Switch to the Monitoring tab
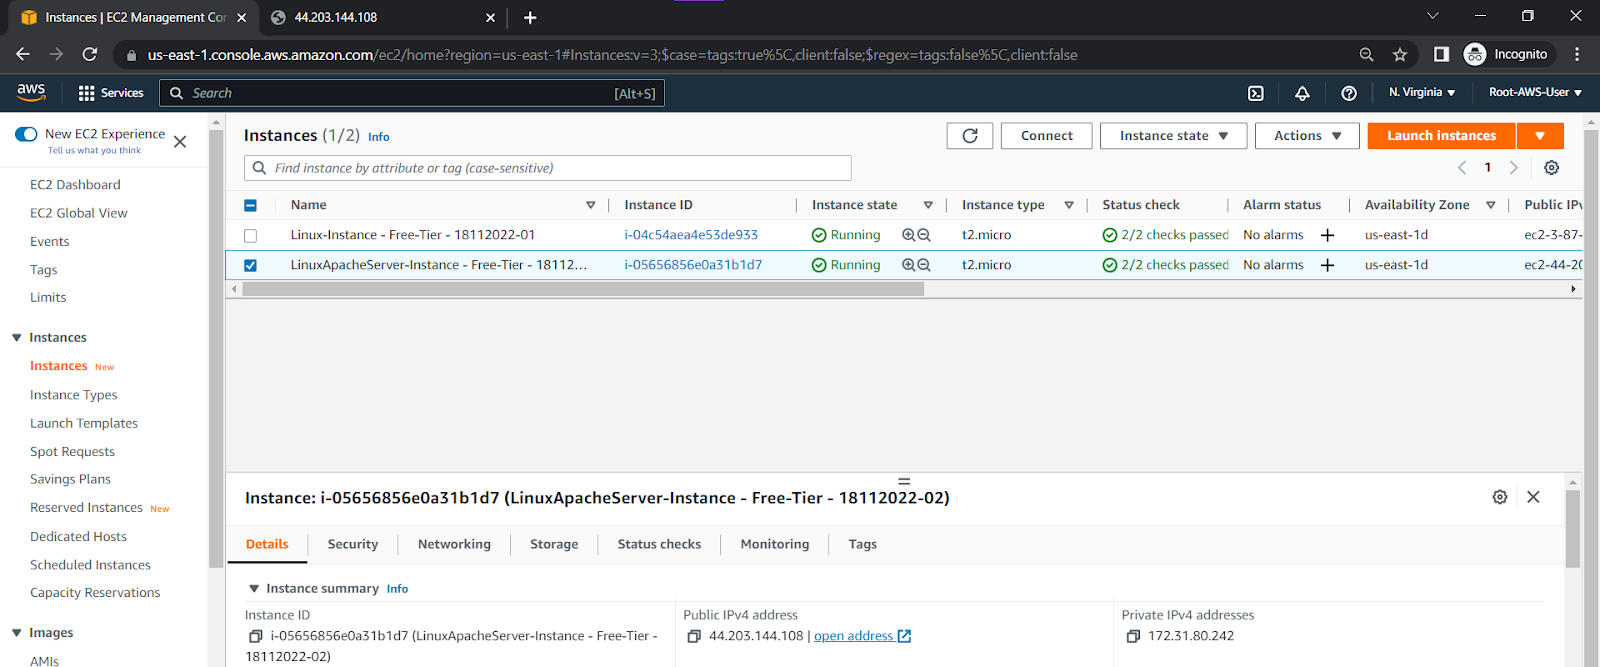Viewport: 1600px width, 667px height. coord(775,544)
